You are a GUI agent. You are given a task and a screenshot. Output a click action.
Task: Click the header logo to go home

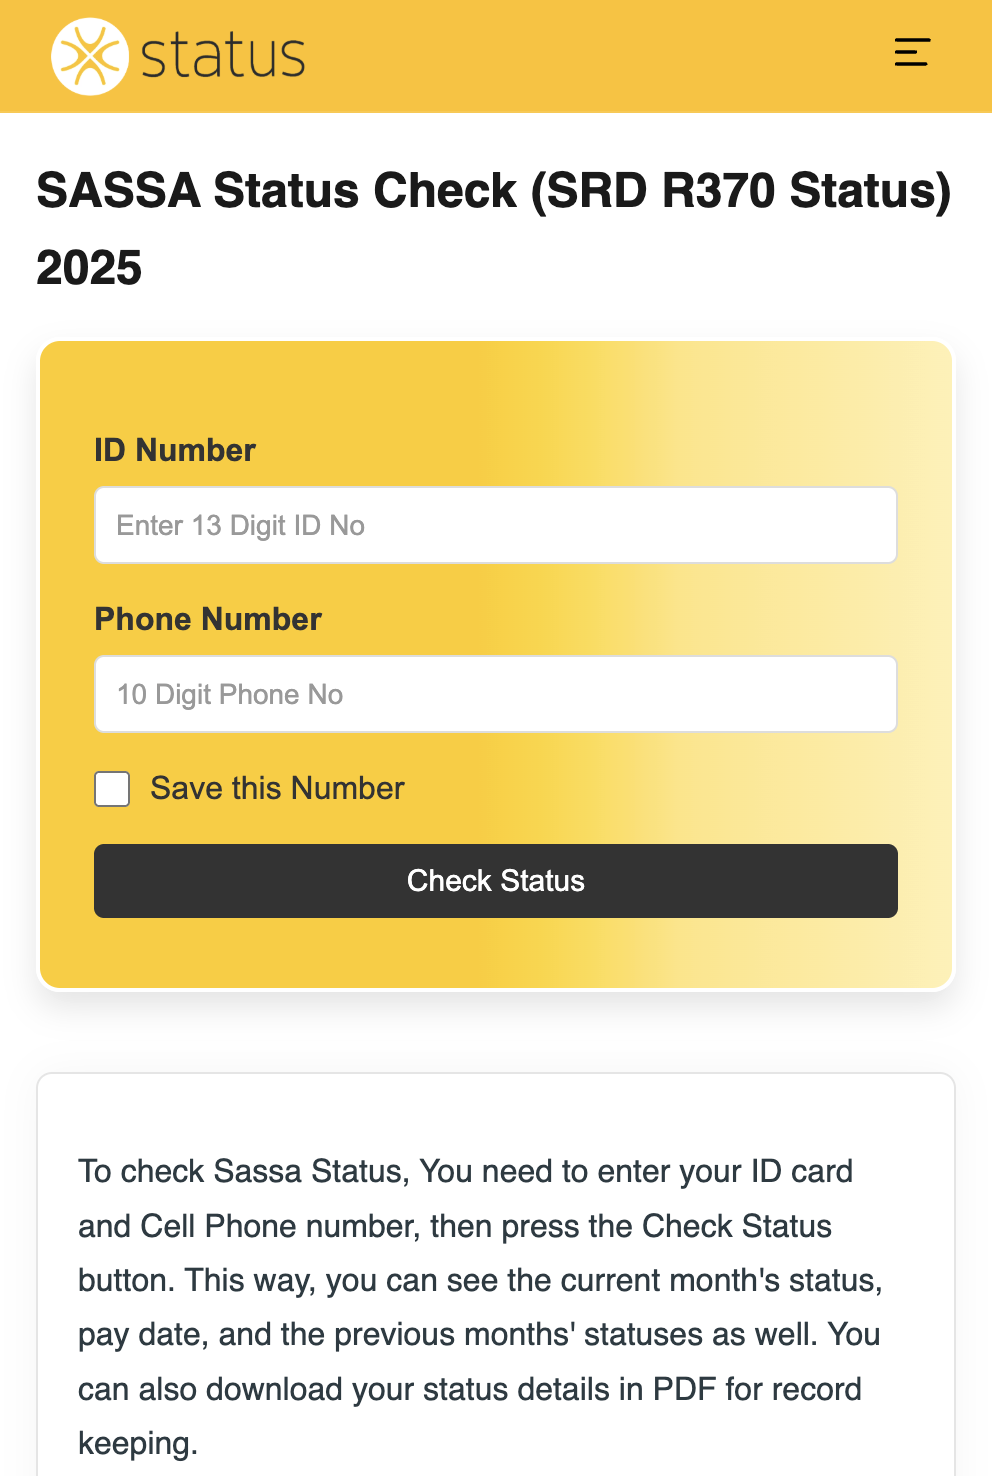pyautogui.click(x=175, y=55)
